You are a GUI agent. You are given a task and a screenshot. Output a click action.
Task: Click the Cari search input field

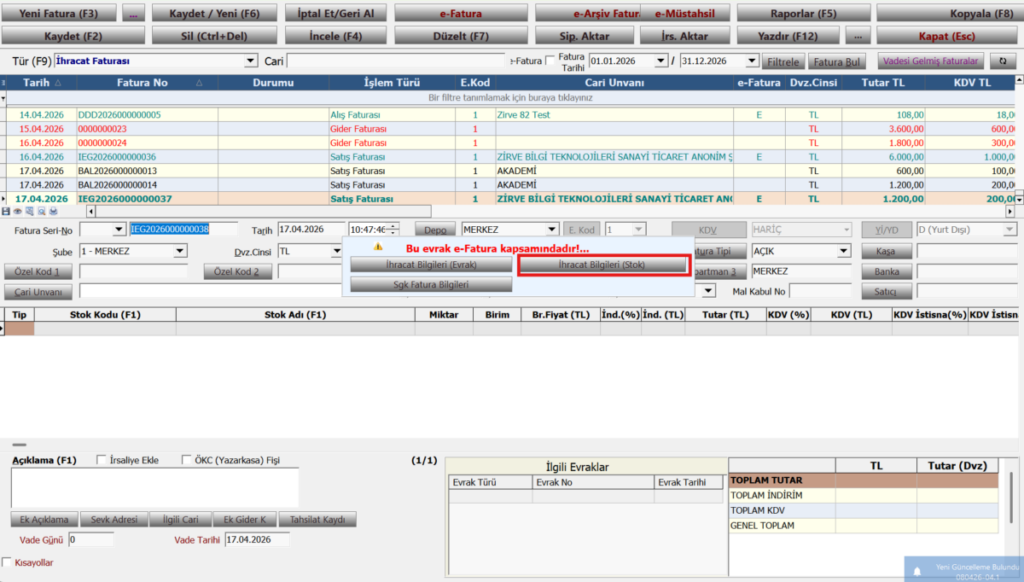click(396, 61)
